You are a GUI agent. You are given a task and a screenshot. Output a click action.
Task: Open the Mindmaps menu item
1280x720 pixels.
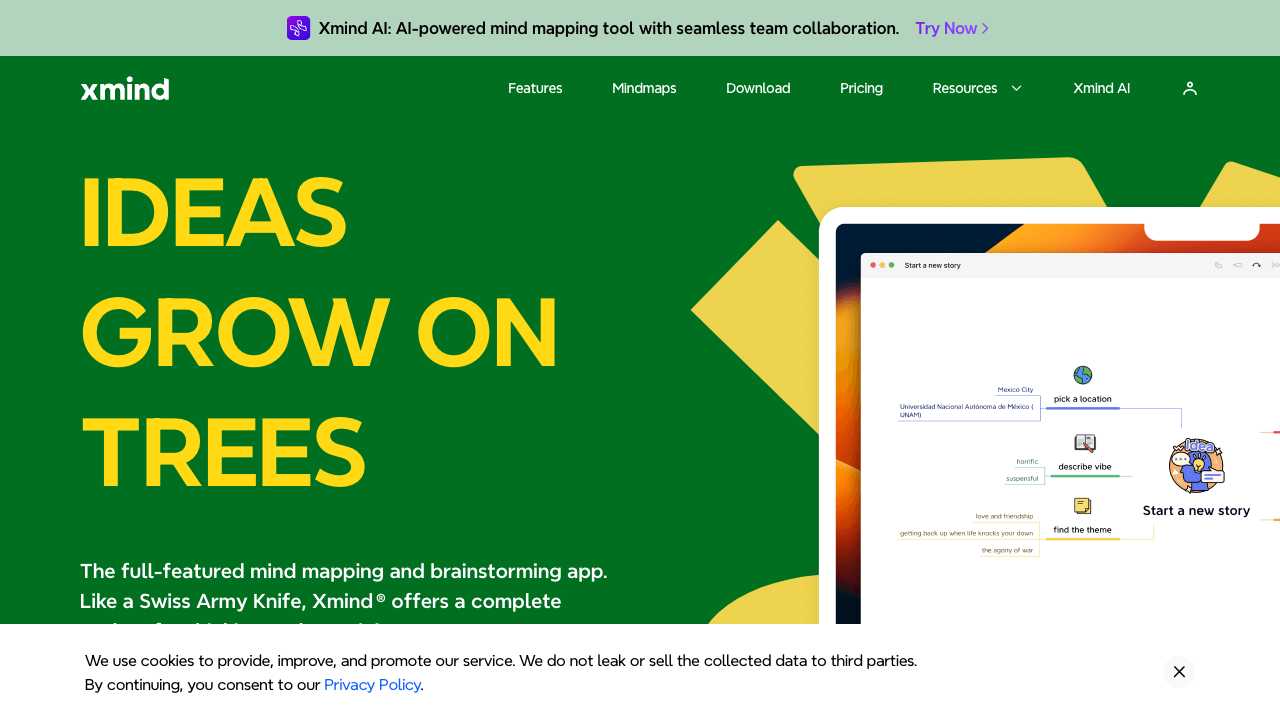click(644, 88)
